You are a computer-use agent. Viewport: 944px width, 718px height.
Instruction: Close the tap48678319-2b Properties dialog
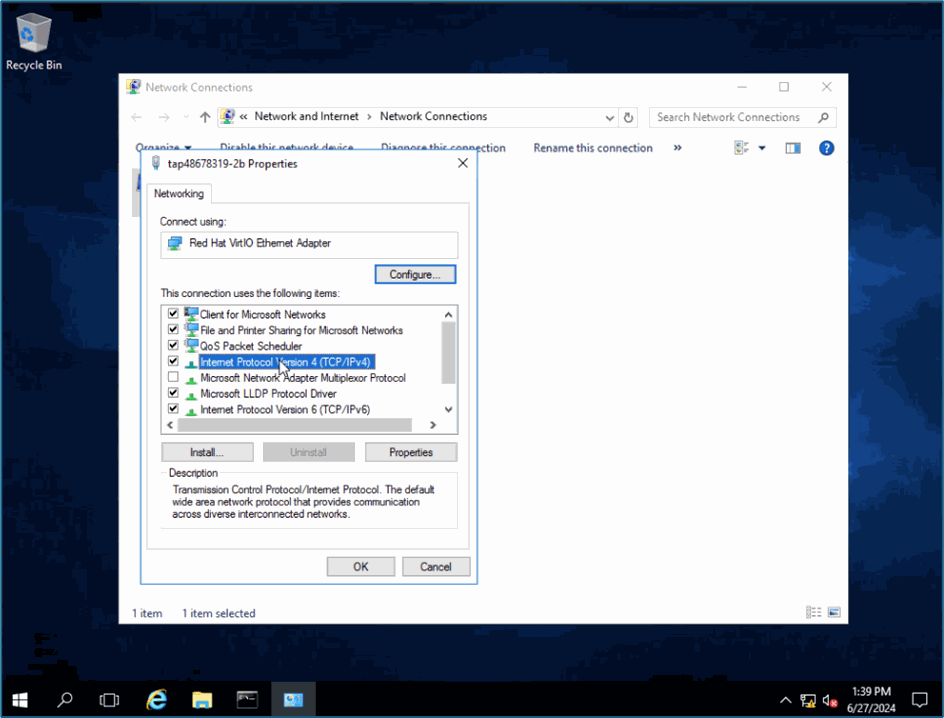coord(462,163)
